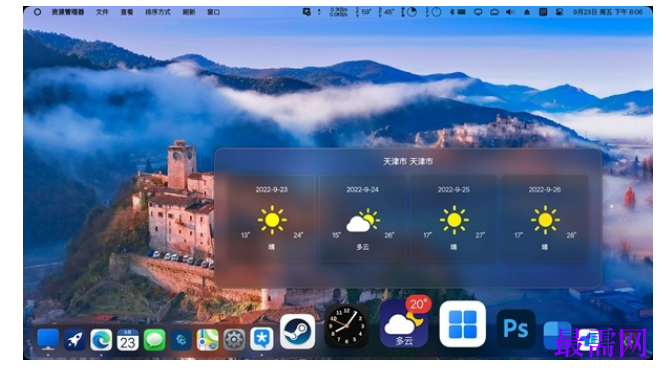Viewport: 666px width, 374px height.
Task: Open the 查看 menu
Action: click(x=127, y=12)
